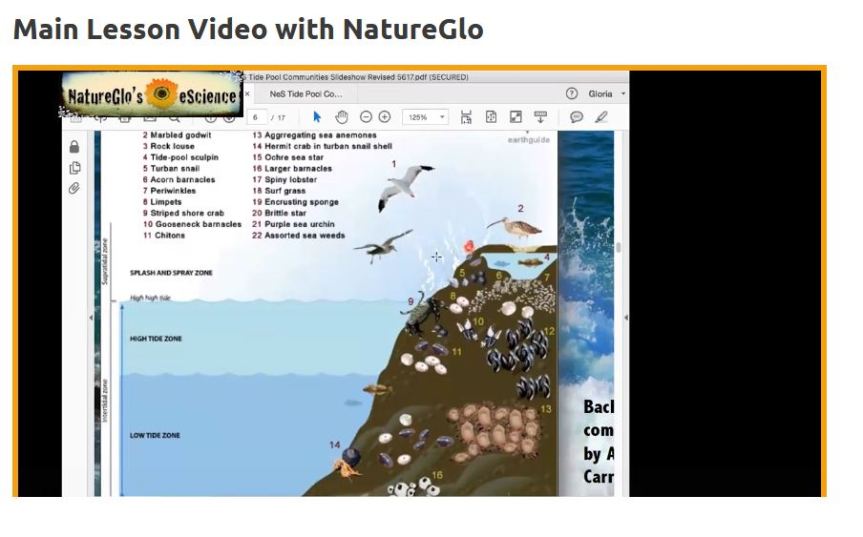Viewport: 863px width, 537px height.
Task: Open the 125% zoom level dropdown
Action: pos(425,117)
